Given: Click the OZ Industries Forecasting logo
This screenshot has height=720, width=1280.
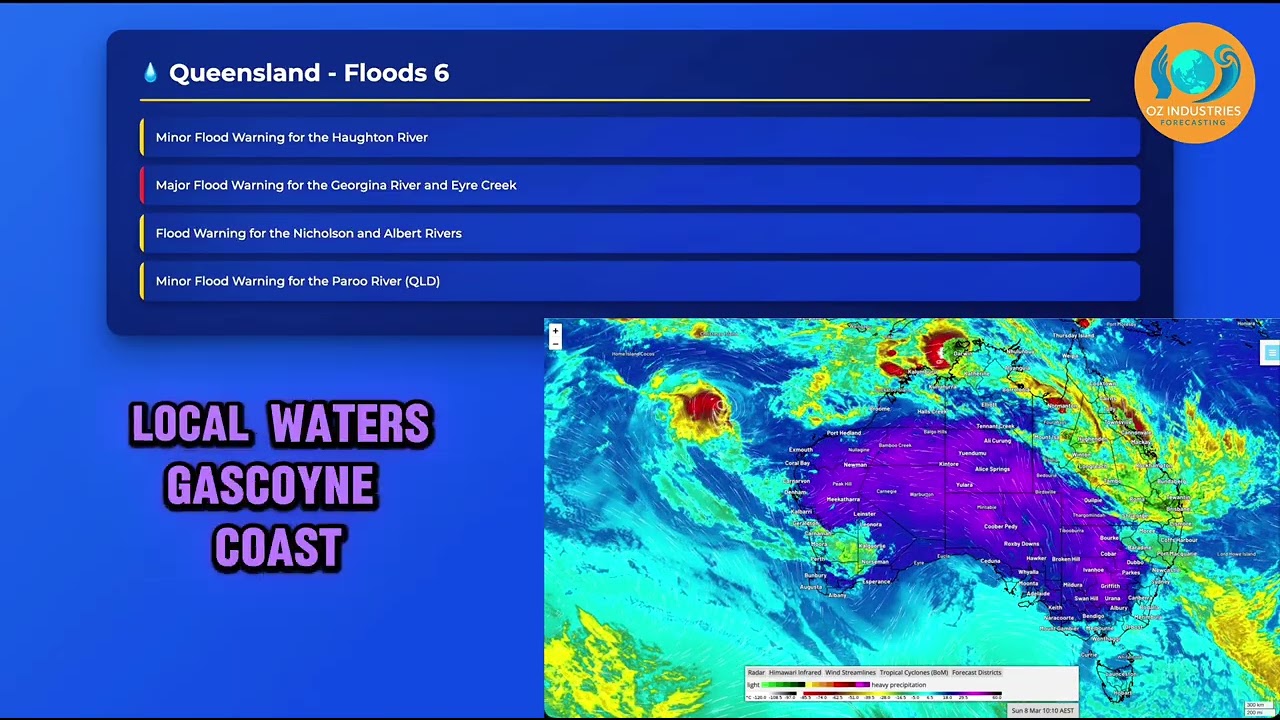Looking at the screenshot, I should pos(1194,83).
